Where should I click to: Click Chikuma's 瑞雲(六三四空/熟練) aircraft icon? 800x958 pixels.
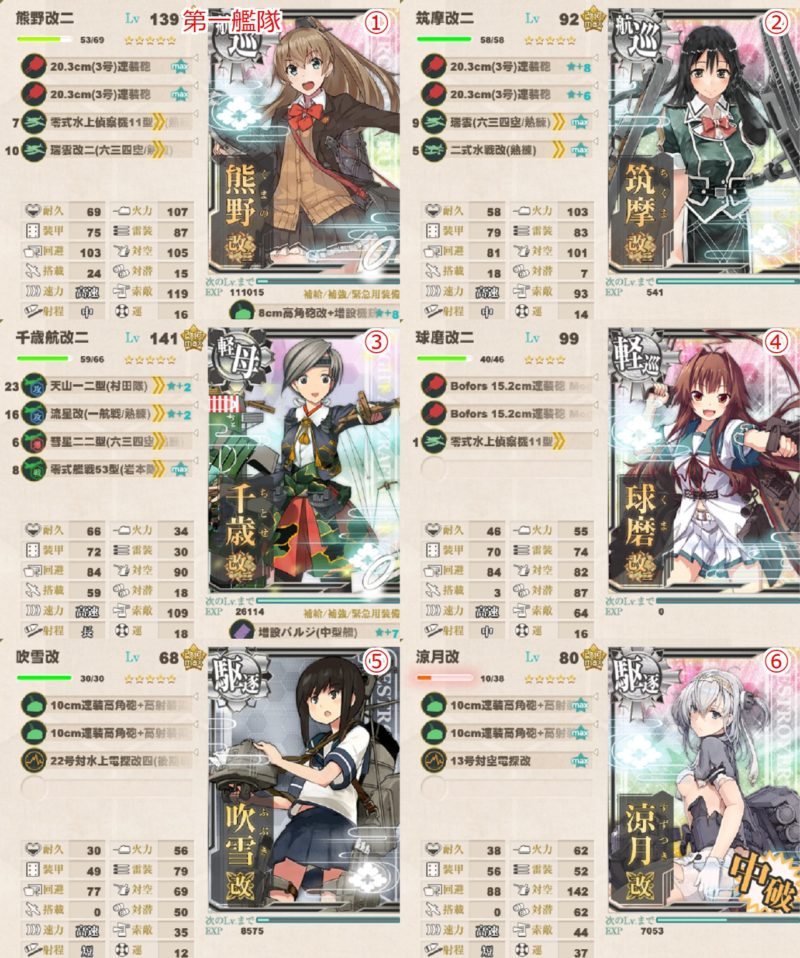click(434, 122)
